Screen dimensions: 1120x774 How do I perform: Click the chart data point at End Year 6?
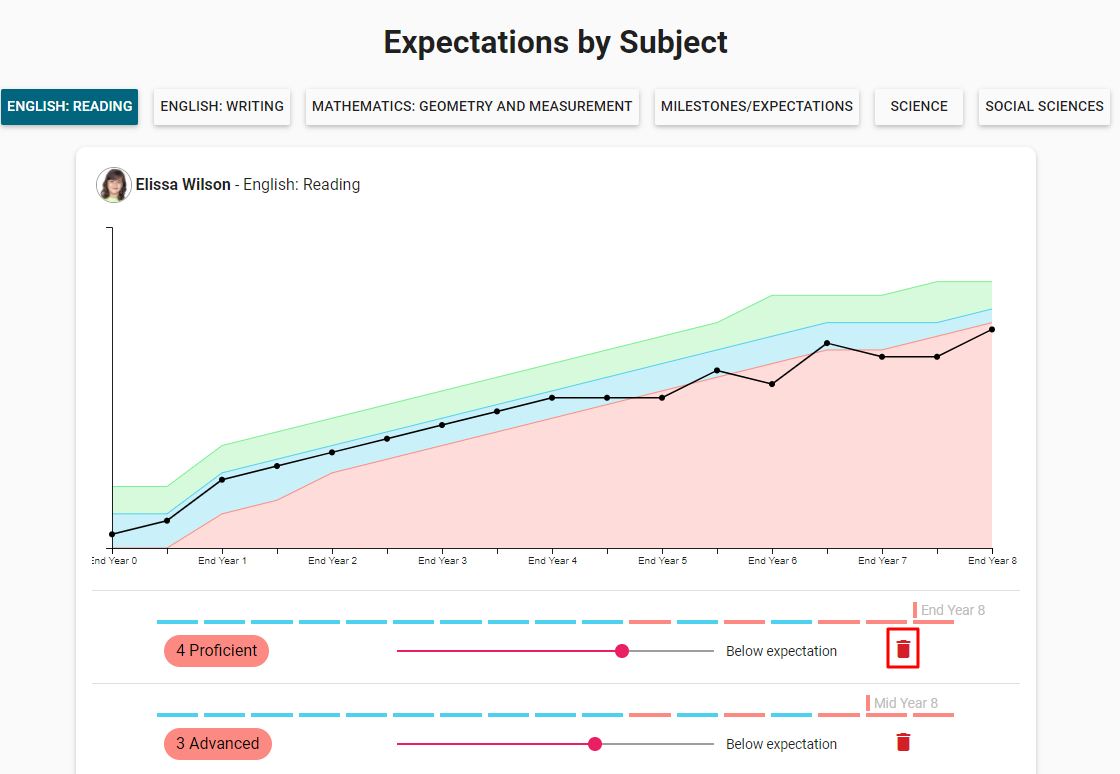coord(772,384)
